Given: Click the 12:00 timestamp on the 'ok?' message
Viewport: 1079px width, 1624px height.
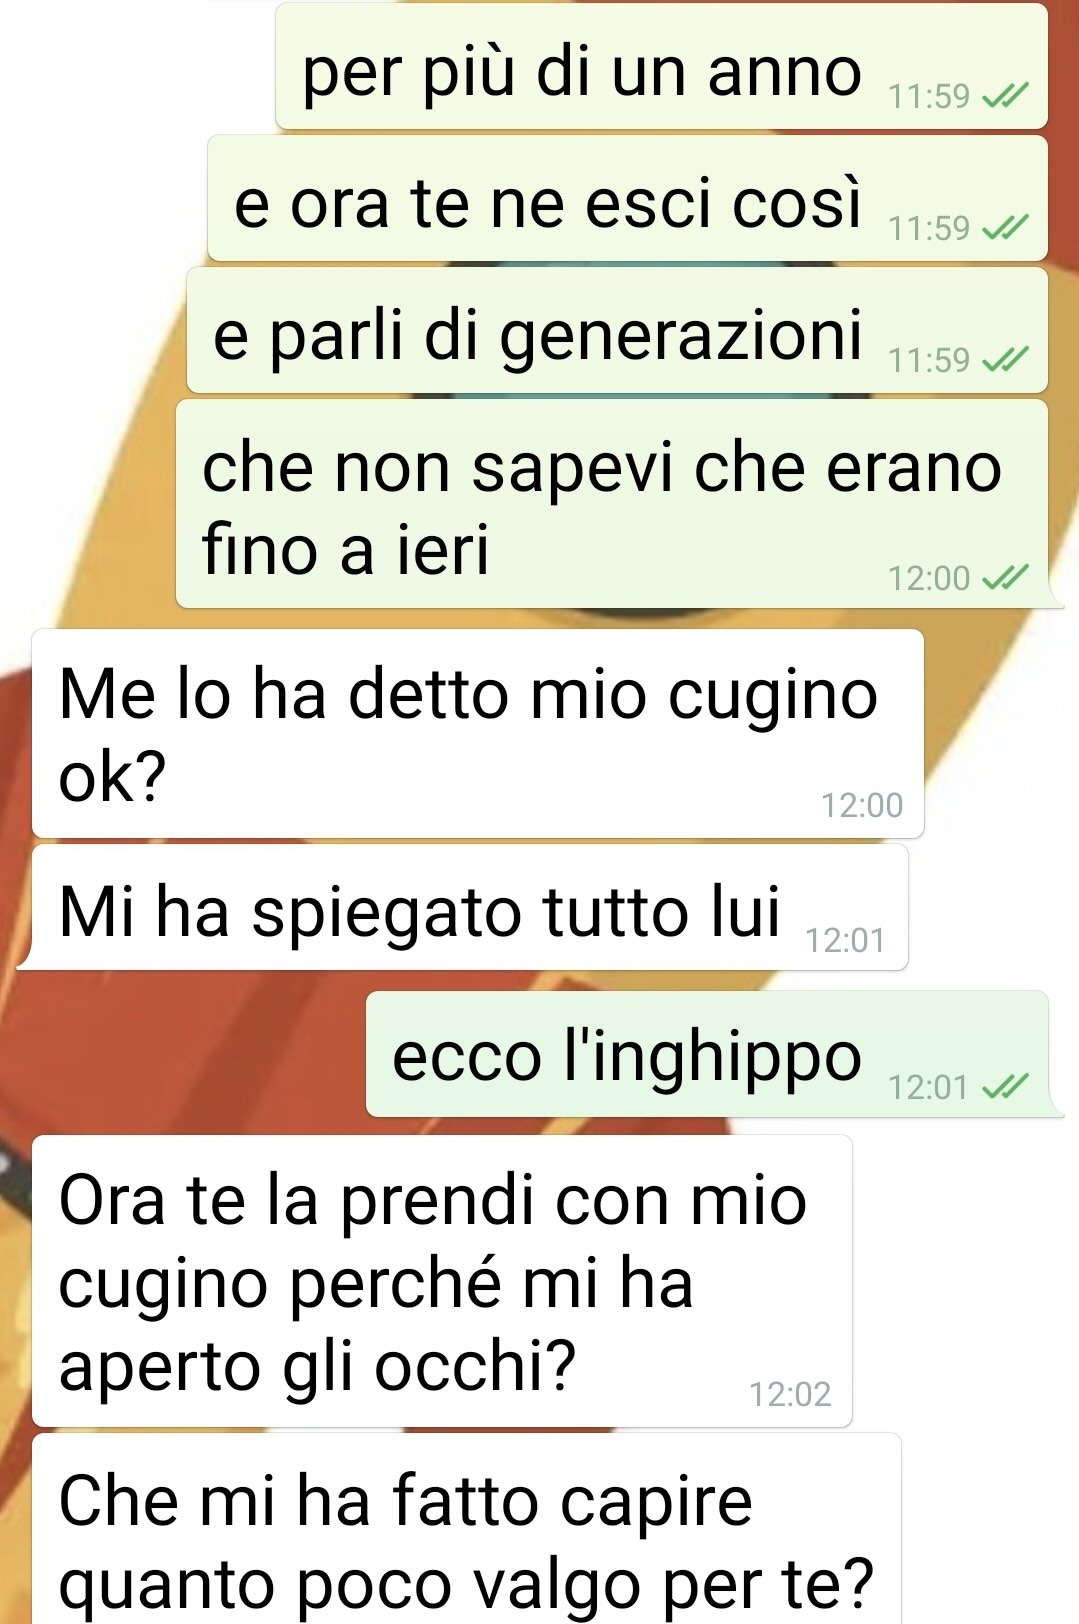Looking at the screenshot, I should click(862, 805).
